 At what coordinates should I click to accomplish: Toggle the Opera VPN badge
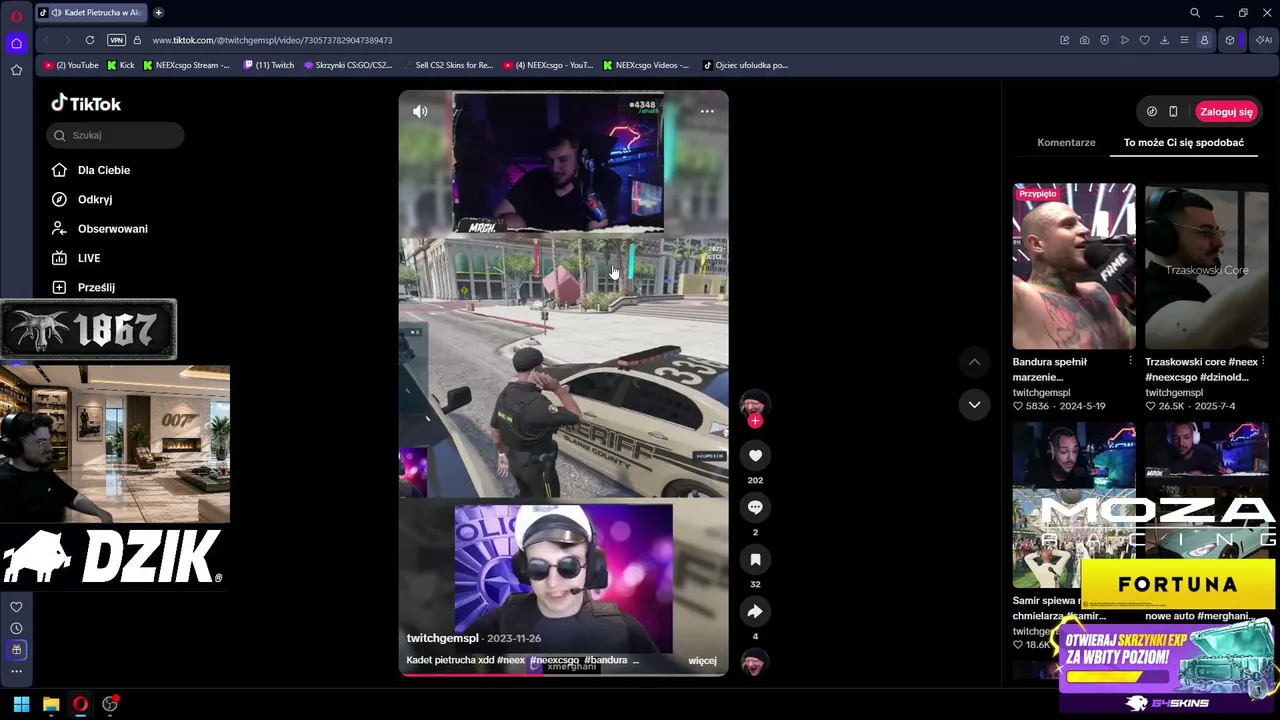coord(117,40)
